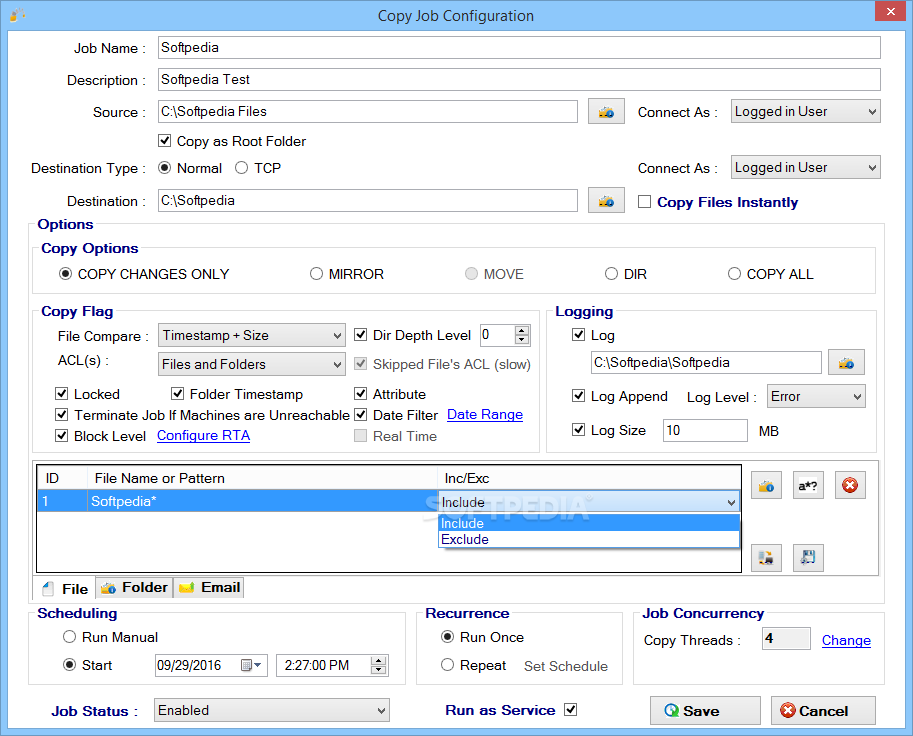Collapse the Inc/Exc Include combo box
913x736 pixels.
click(731, 502)
